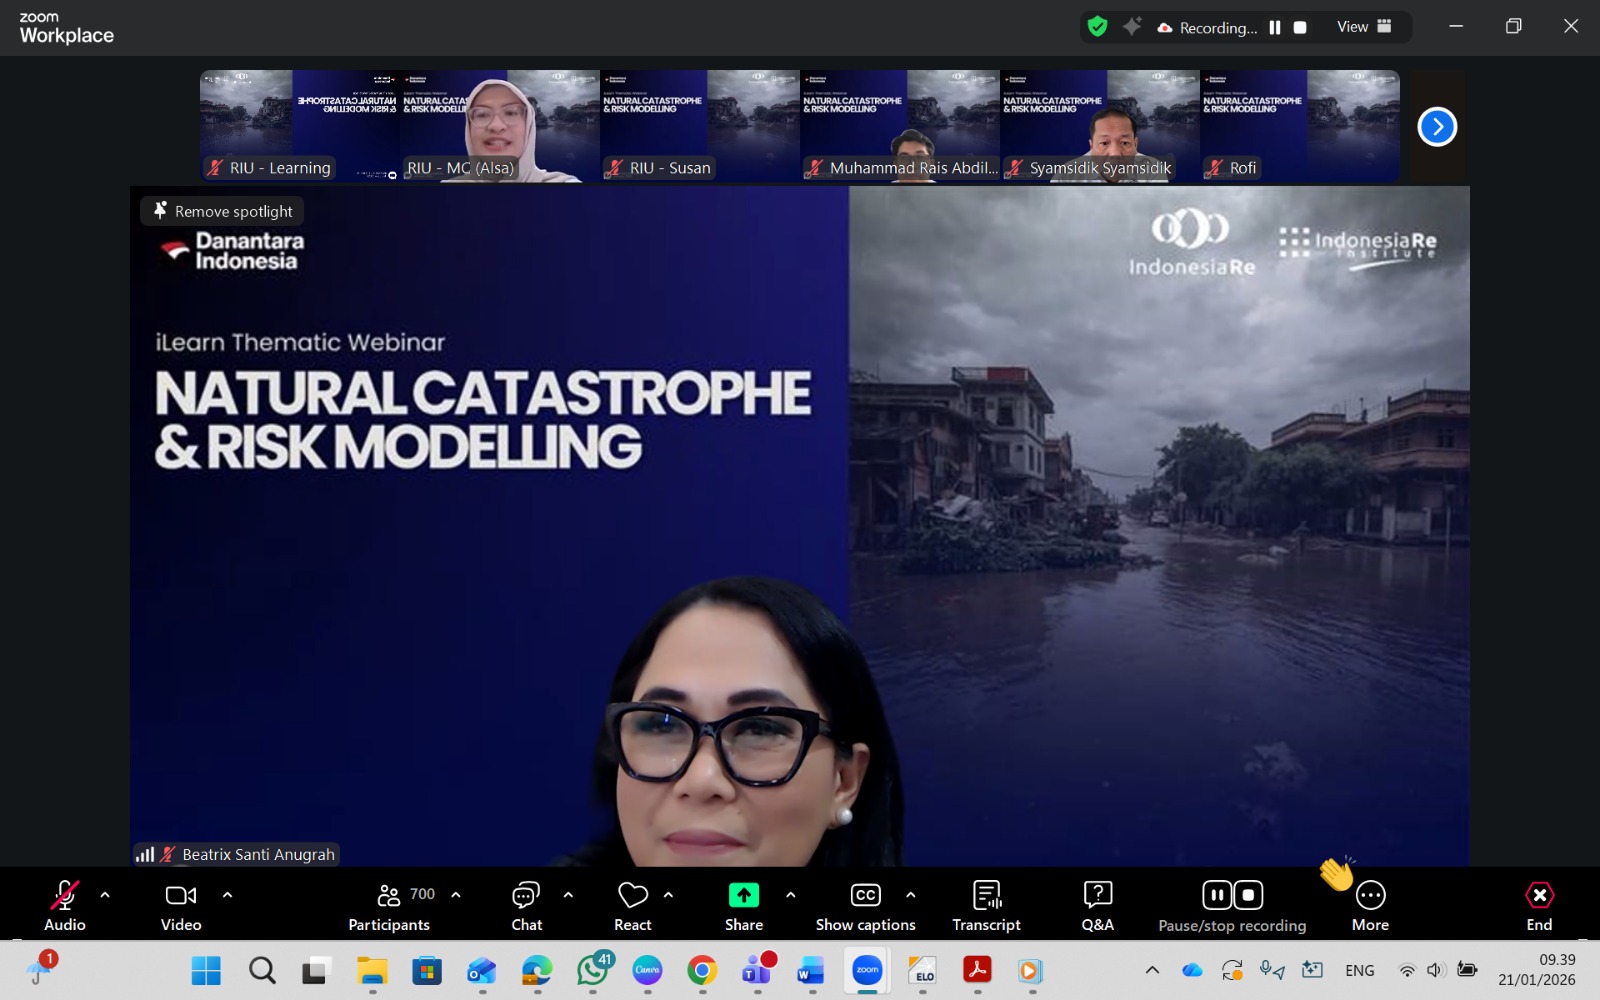Toggle the Video camera on or off
The width and height of the screenshot is (1600, 1000).
tap(181, 905)
